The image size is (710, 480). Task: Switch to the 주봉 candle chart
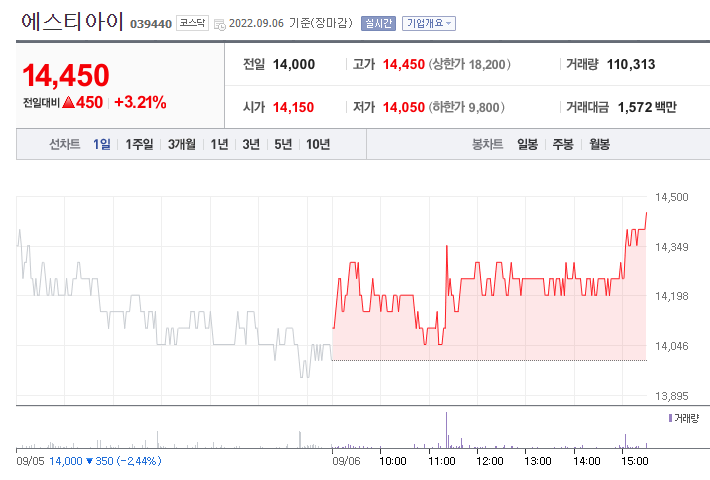(x=563, y=144)
